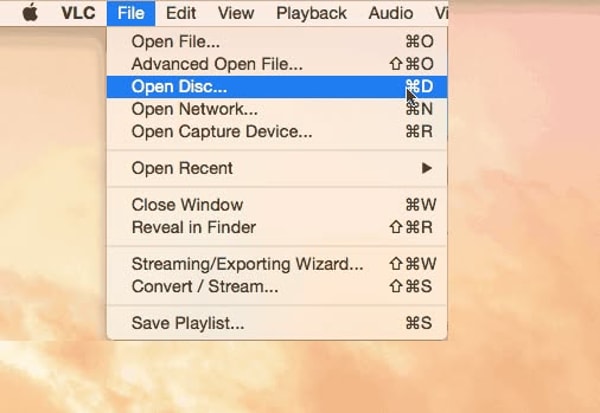Image resolution: width=600 pixels, height=413 pixels.
Task: Open the Playback menu
Action: coord(311,13)
